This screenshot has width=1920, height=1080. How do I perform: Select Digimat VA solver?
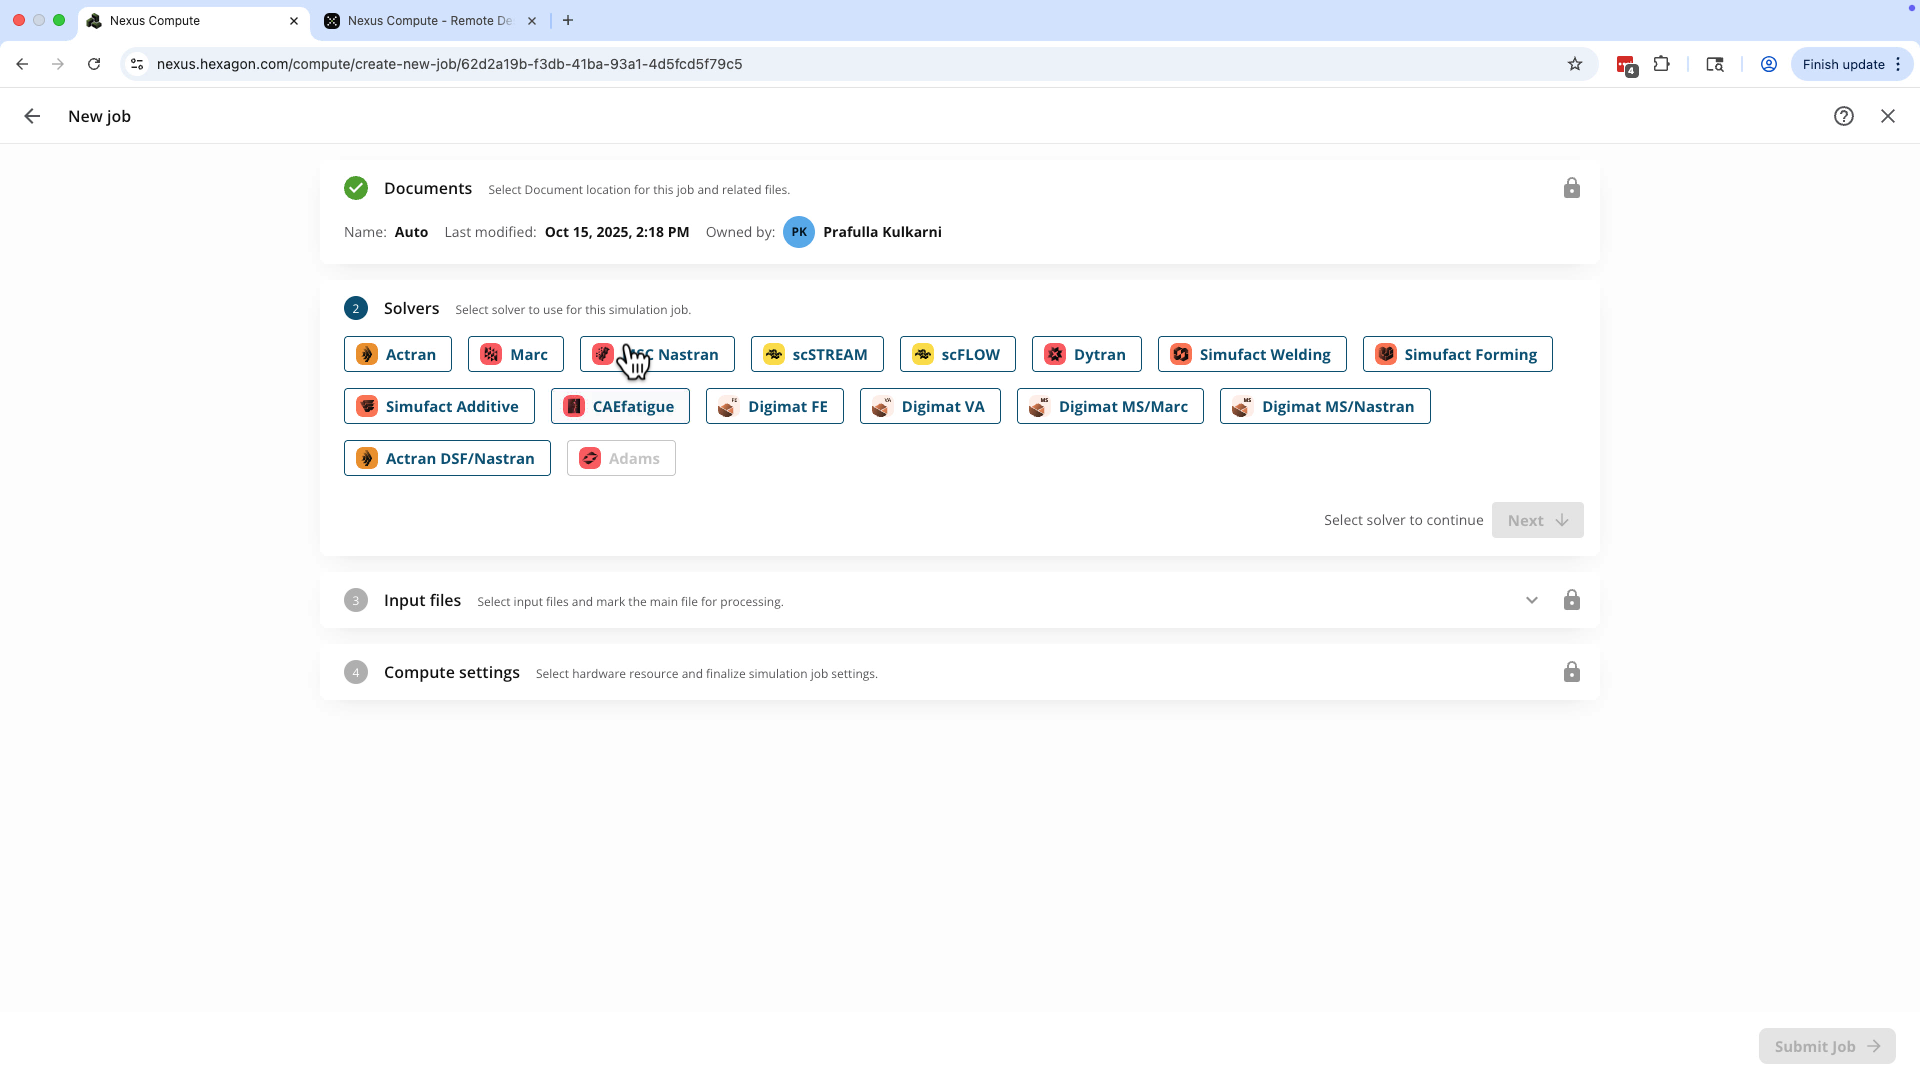point(930,406)
